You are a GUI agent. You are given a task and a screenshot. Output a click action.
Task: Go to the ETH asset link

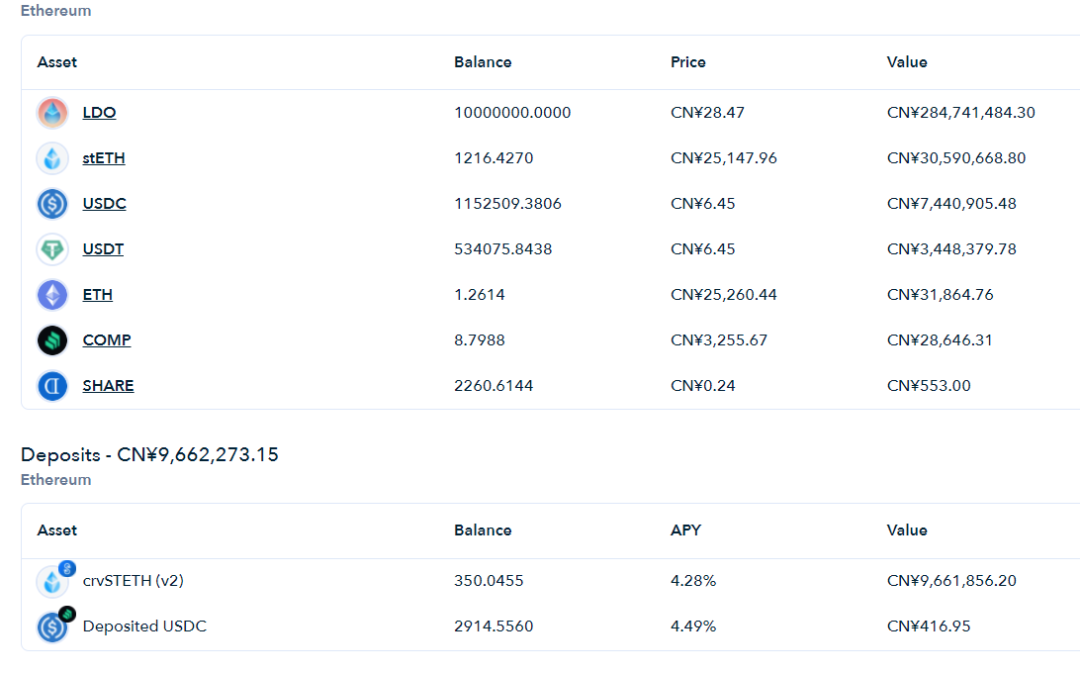(x=98, y=295)
